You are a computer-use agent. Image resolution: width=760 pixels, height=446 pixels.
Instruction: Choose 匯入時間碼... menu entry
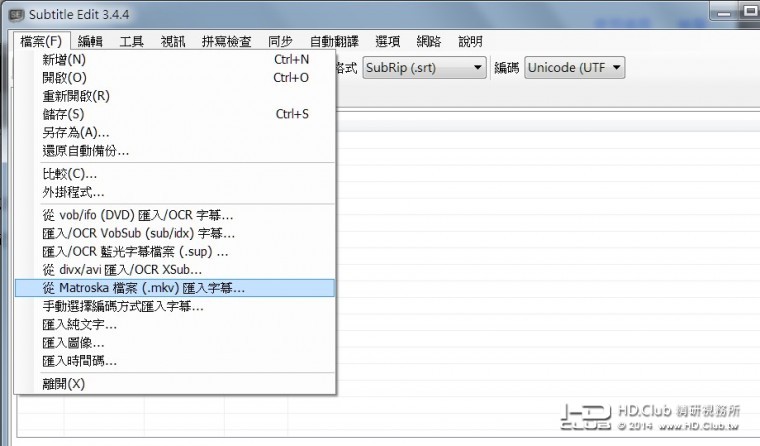[x=175, y=361]
